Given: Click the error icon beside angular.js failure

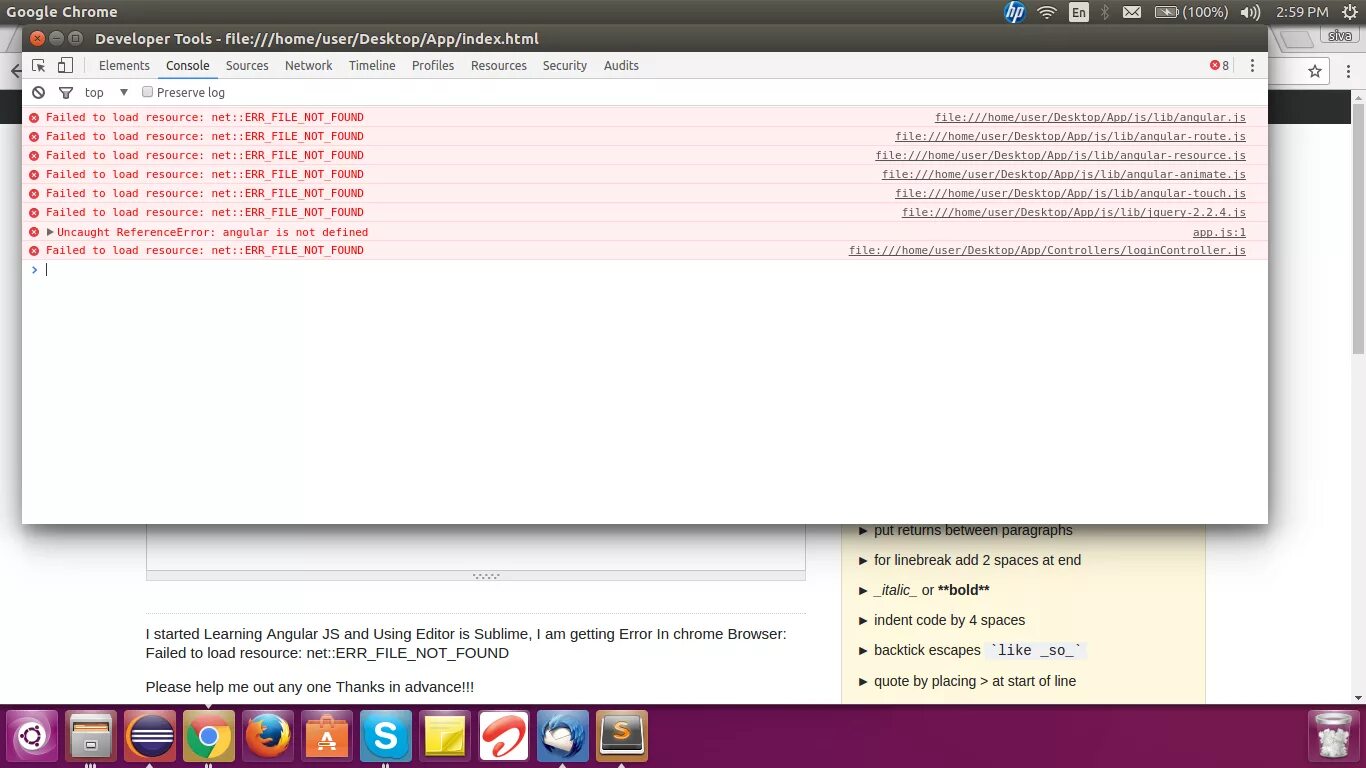Looking at the screenshot, I should (34, 117).
